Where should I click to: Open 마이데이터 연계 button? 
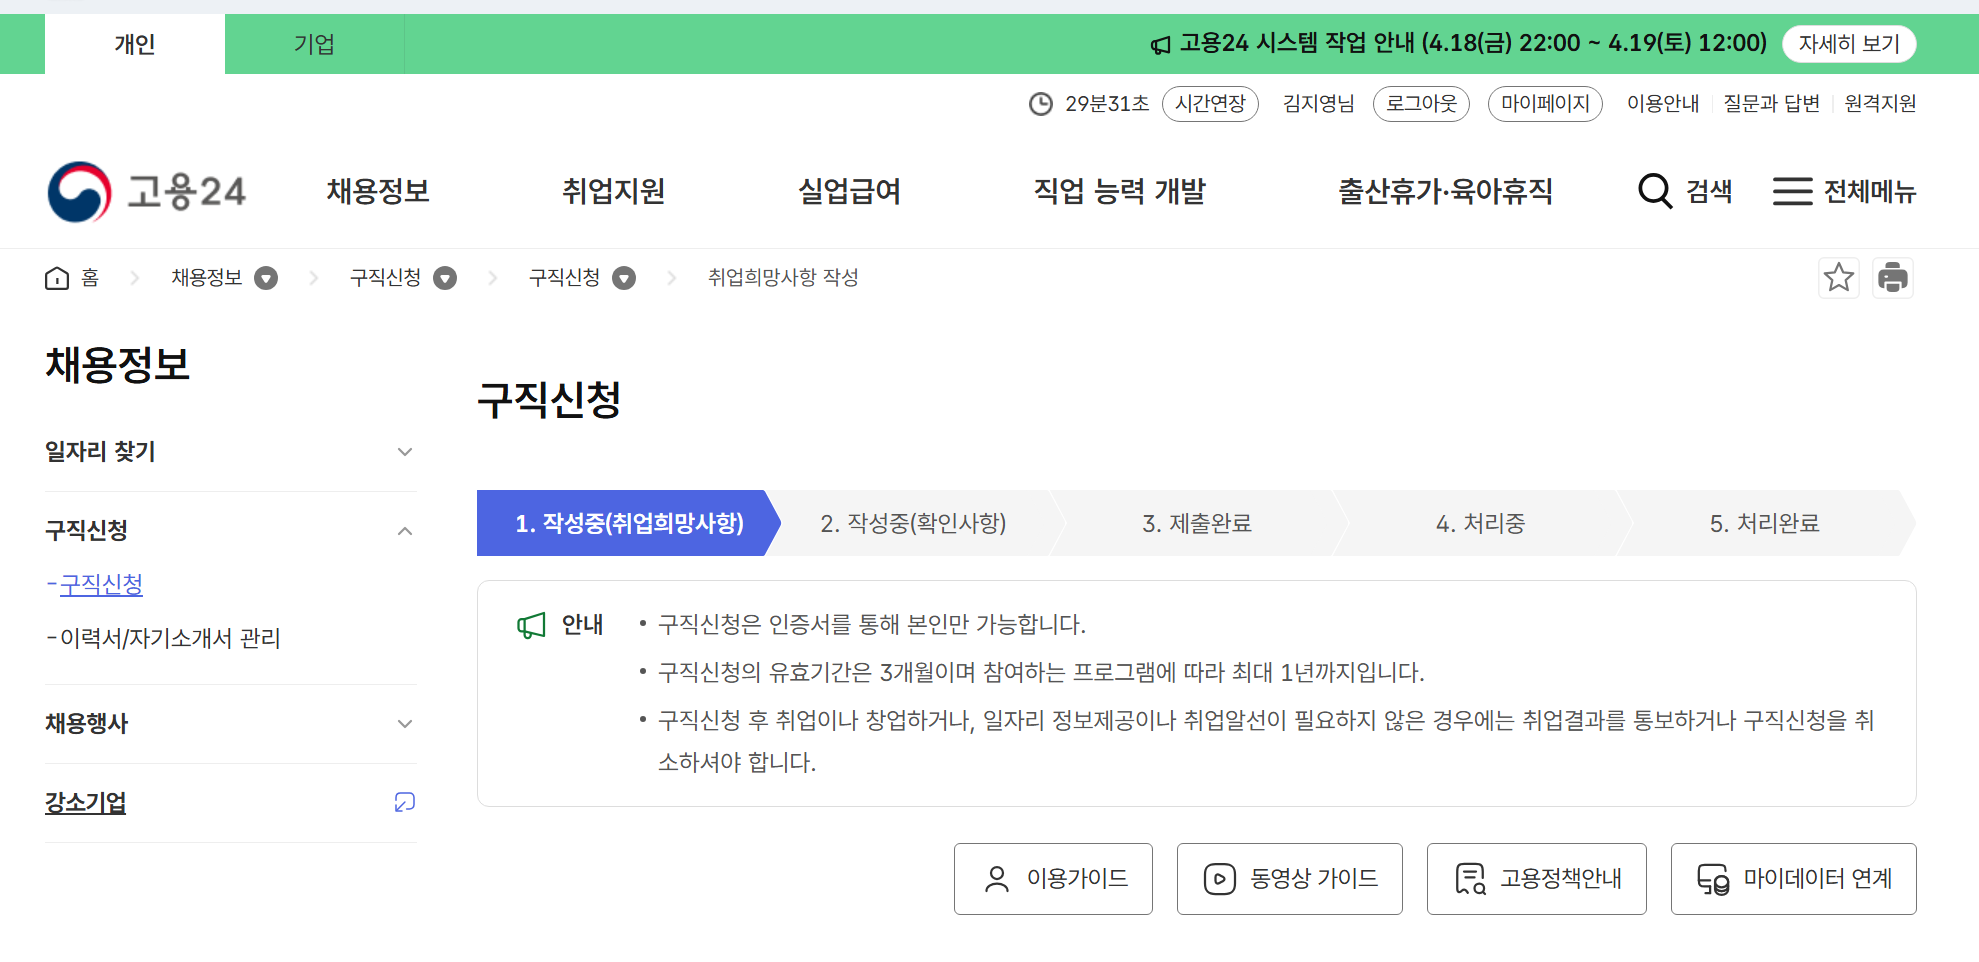pos(1794,879)
